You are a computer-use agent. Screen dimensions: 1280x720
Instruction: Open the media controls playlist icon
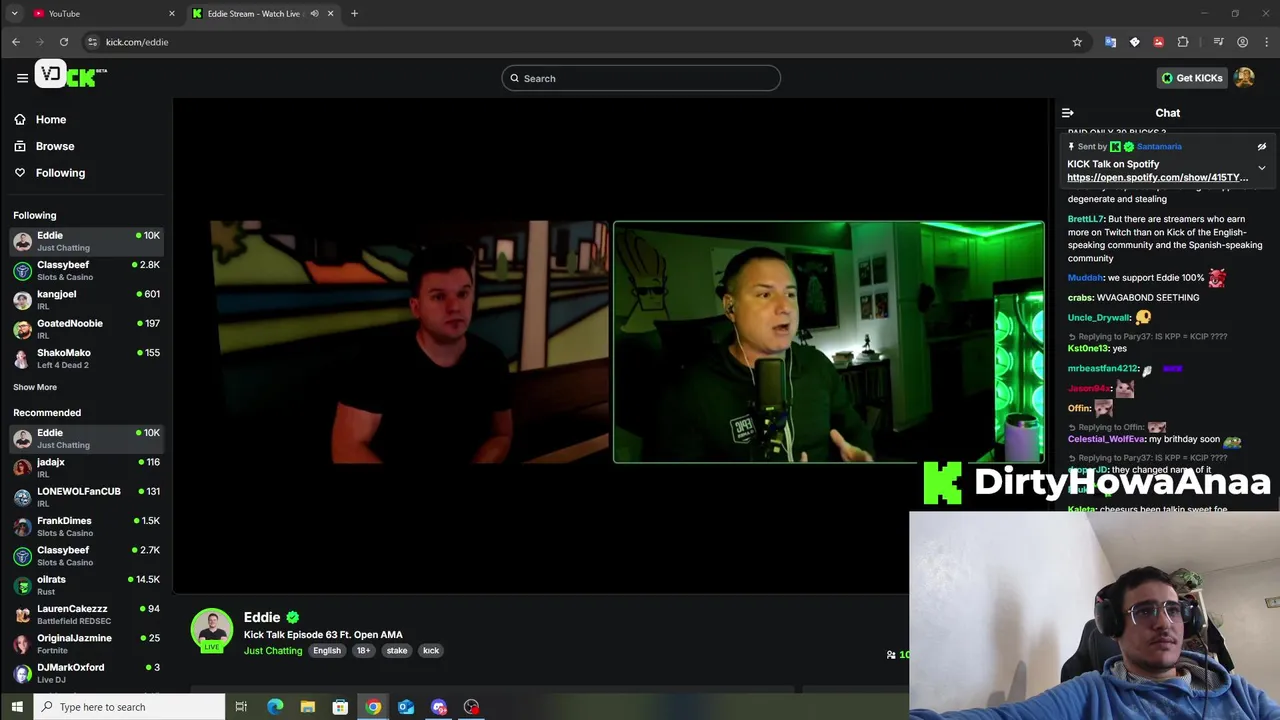pos(1218,42)
